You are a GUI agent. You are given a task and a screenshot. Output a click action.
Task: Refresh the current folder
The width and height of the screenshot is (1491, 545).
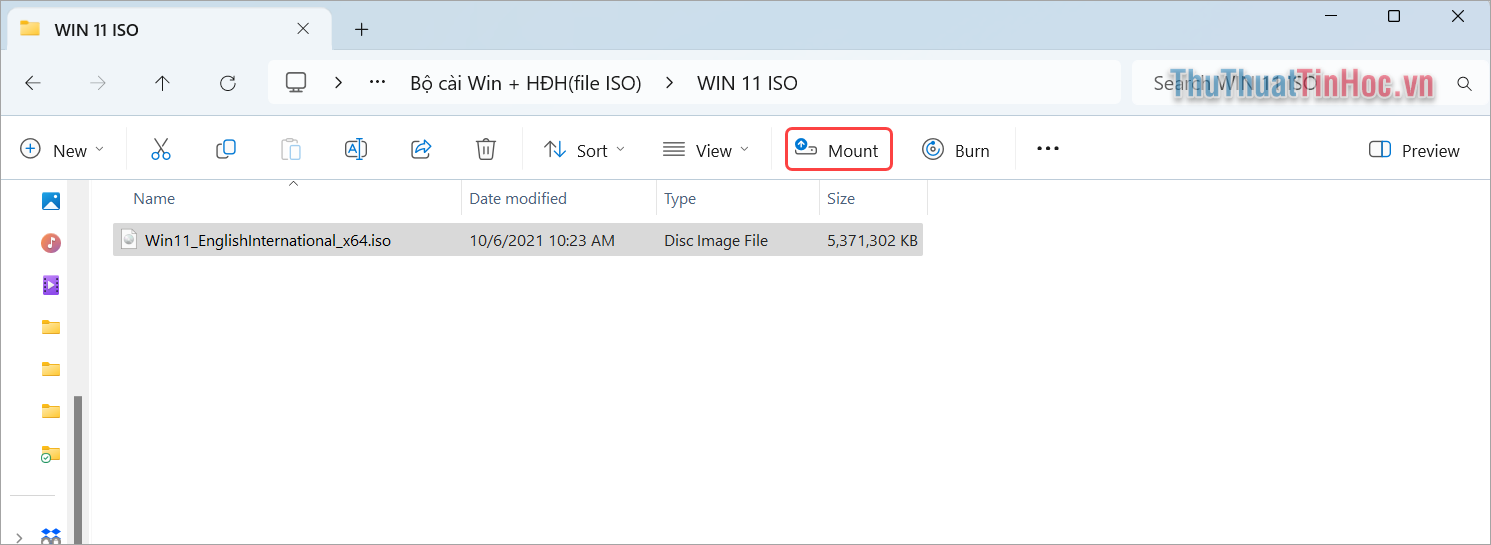click(228, 83)
